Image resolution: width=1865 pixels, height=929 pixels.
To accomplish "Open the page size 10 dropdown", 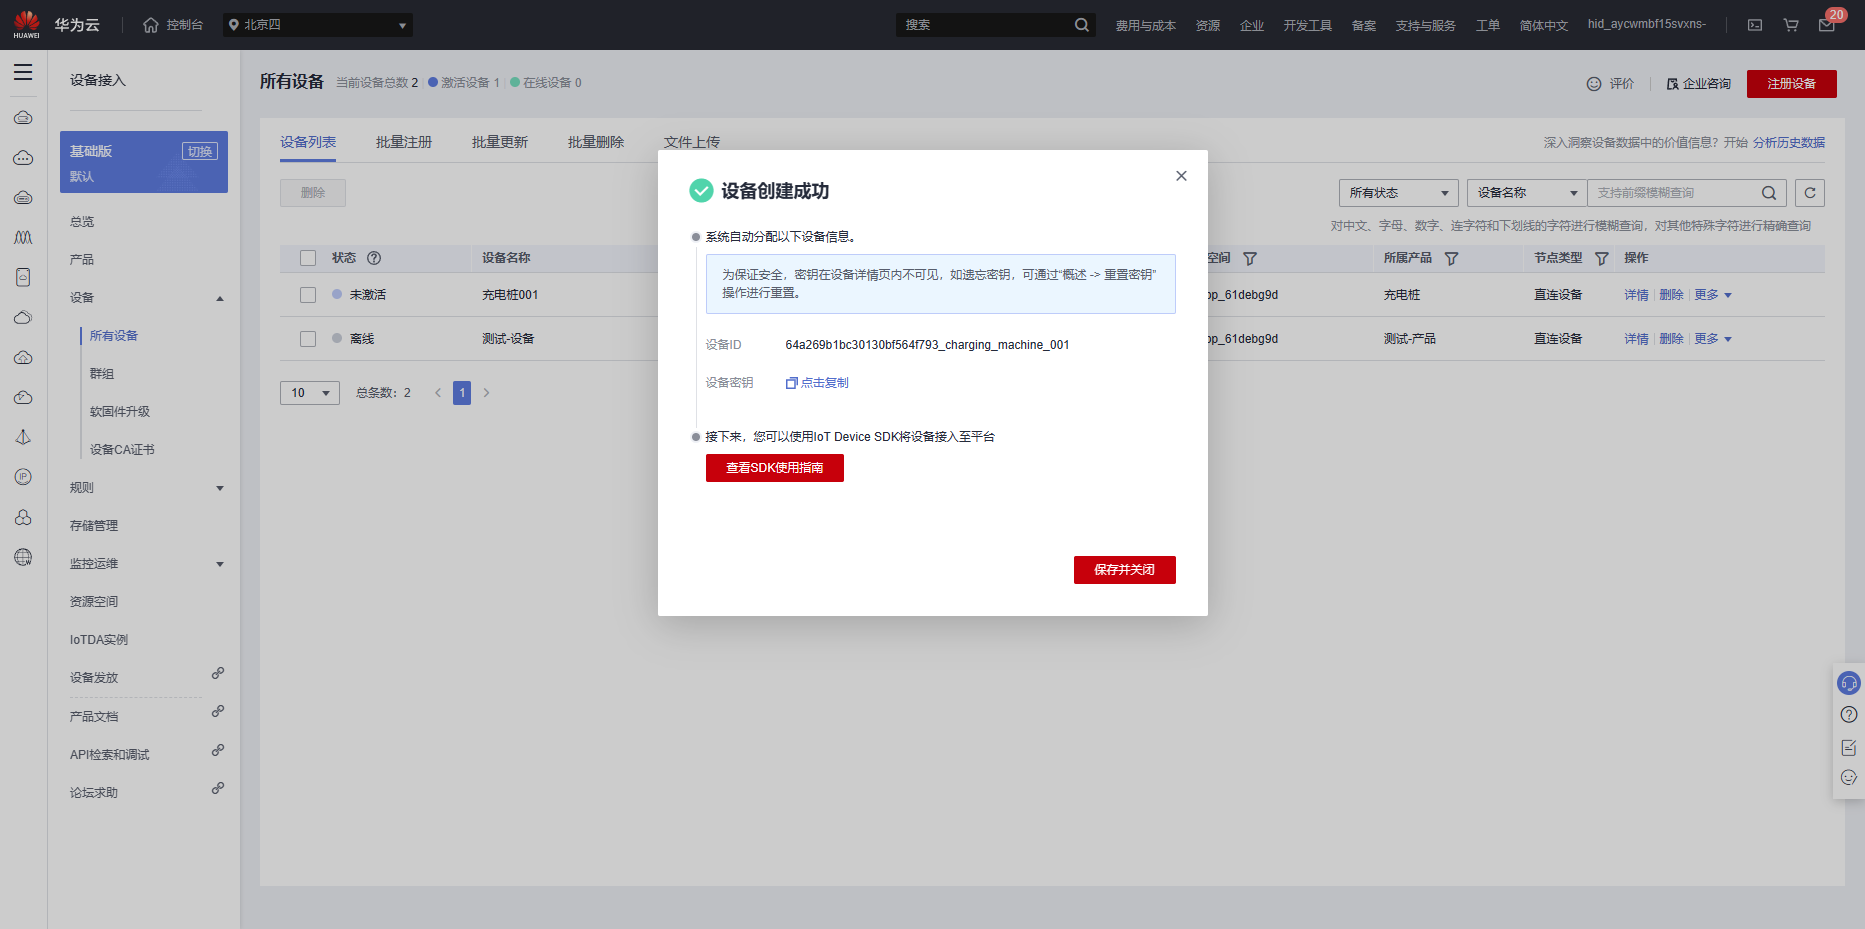I will (x=310, y=393).
